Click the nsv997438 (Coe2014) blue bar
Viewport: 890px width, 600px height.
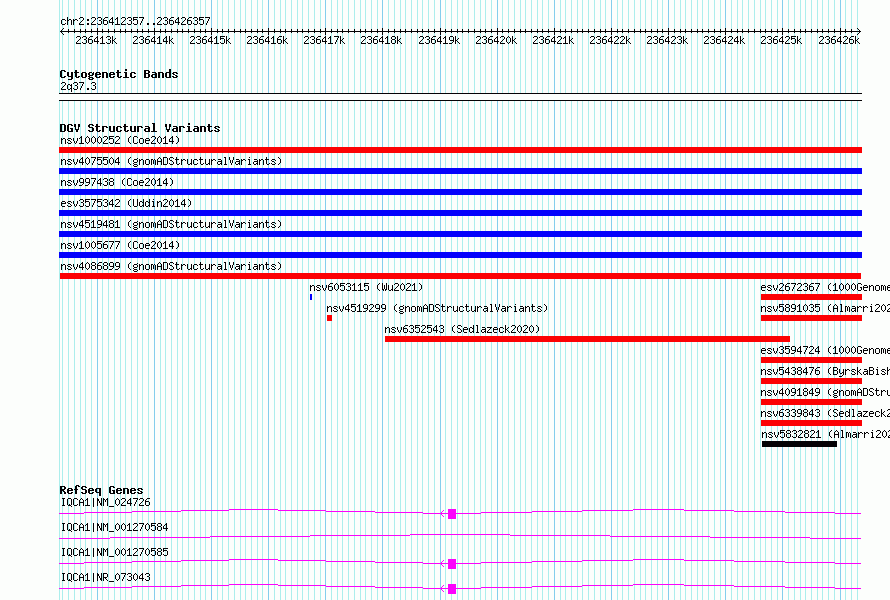[x=460, y=192]
